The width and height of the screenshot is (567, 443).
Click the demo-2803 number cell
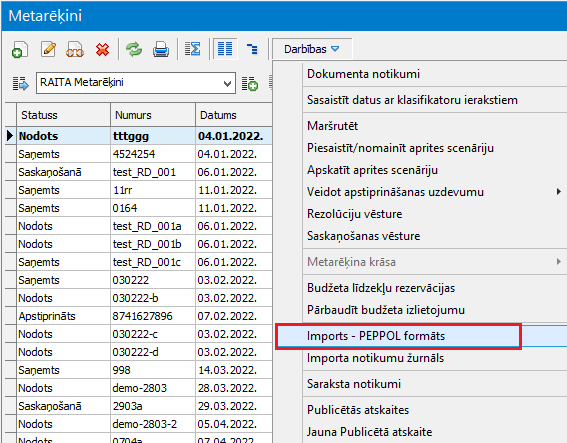click(x=153, y=388)
